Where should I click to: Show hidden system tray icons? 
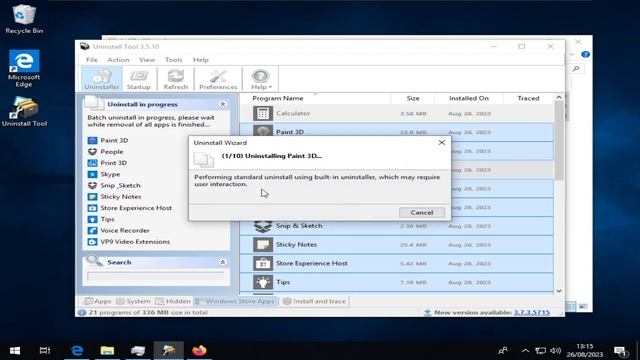point(525,351)
